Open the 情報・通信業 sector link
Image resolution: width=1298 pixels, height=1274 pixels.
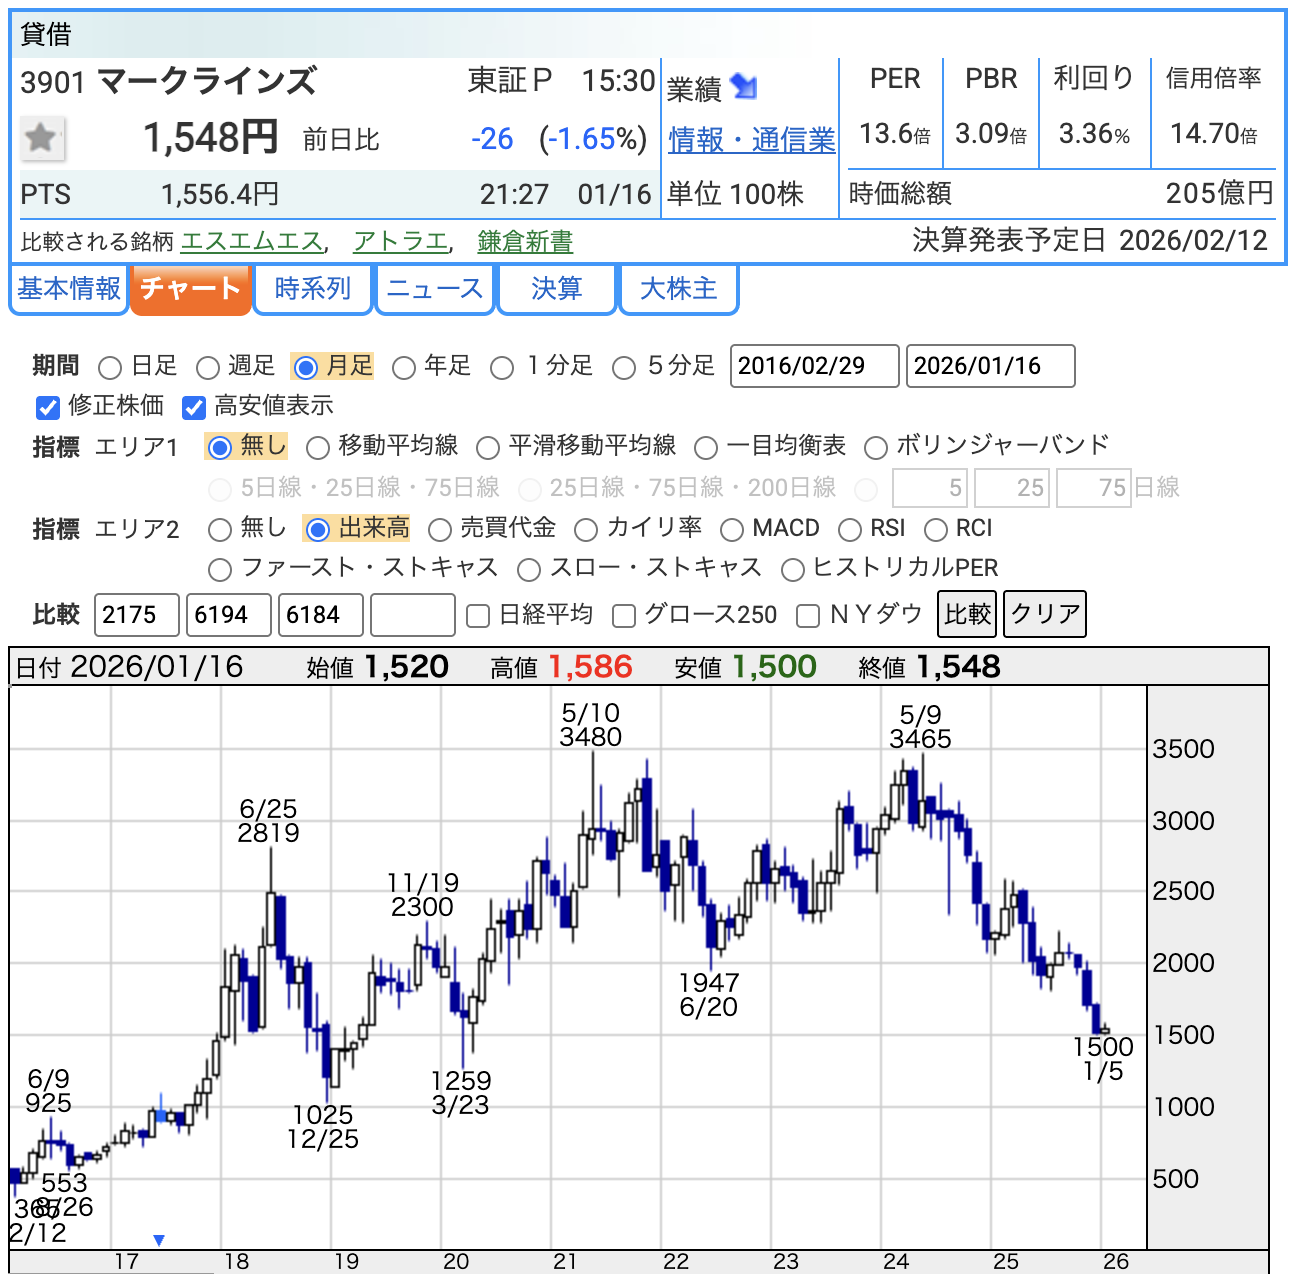pos(751,140)
